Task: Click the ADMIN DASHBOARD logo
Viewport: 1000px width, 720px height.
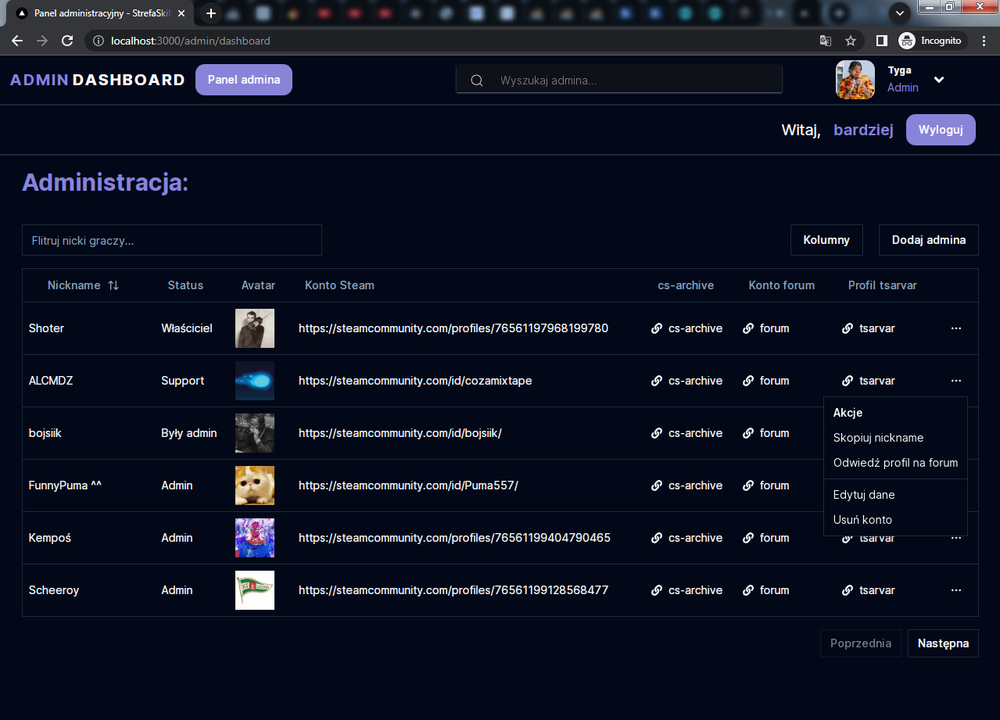Action: tap(98, 80)
